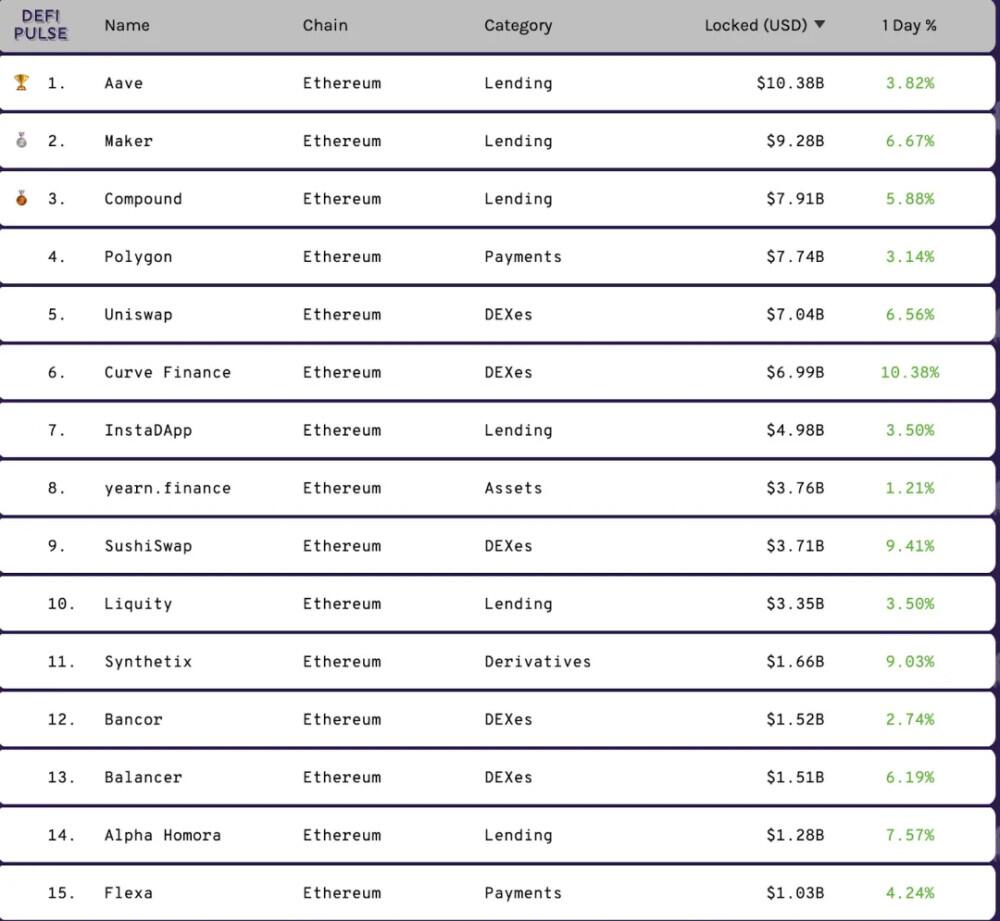Sort by the Category column header
Screen dimensions: 1000x921
point(517,25)
